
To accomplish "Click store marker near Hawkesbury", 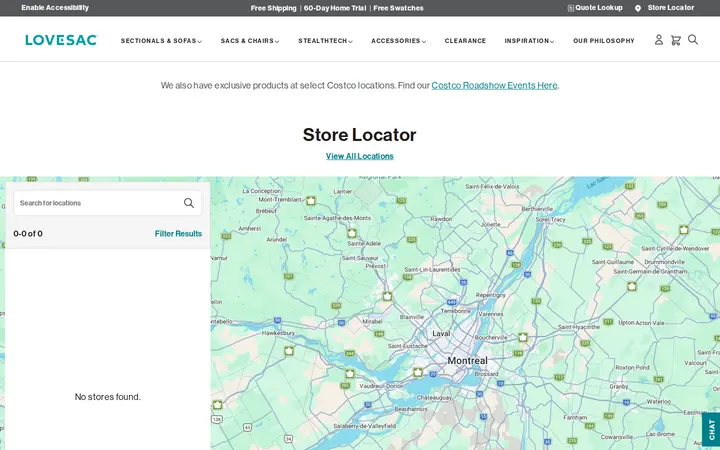I will pyautogui.click(x=289, y=351).
